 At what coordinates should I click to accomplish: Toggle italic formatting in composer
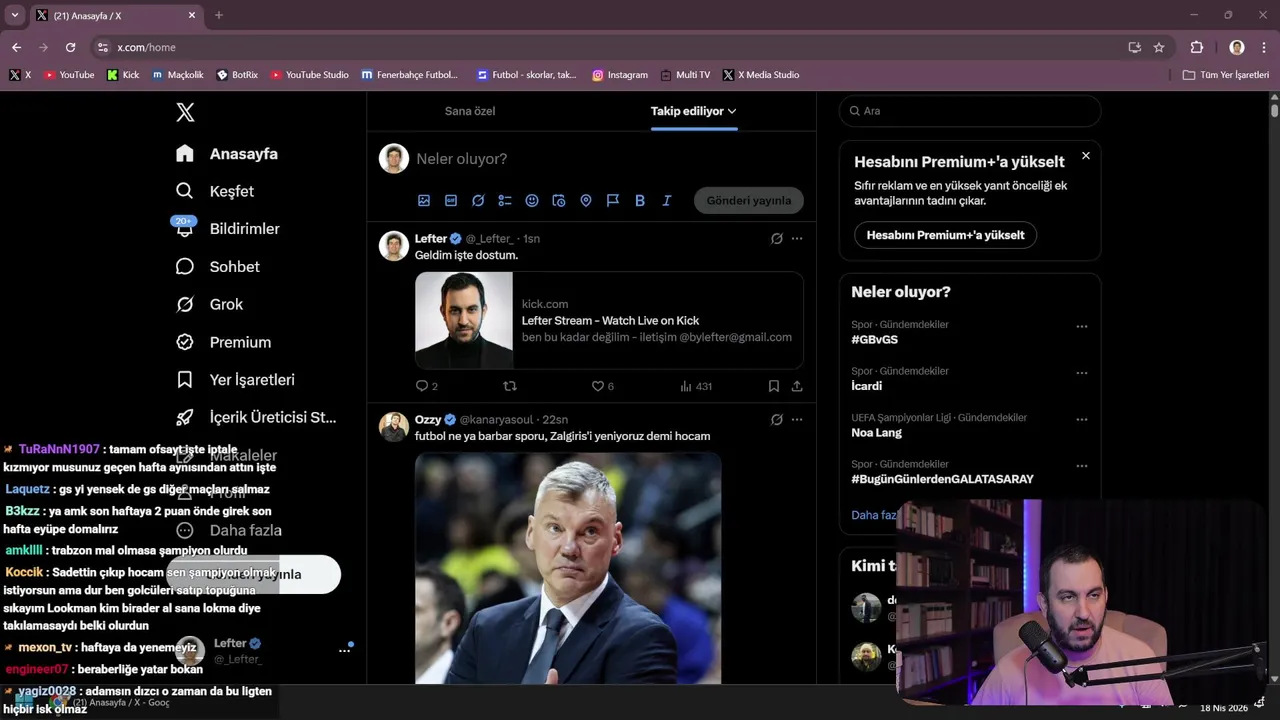[667, 201]
